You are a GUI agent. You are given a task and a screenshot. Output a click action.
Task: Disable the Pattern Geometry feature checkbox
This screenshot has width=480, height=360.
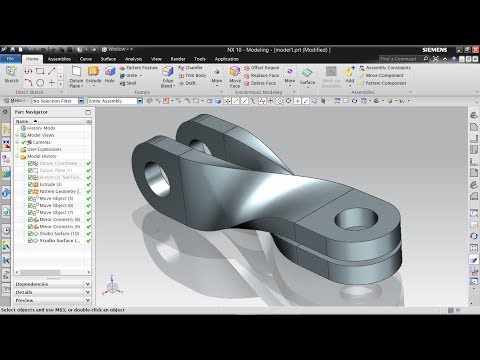coord(30,191)
